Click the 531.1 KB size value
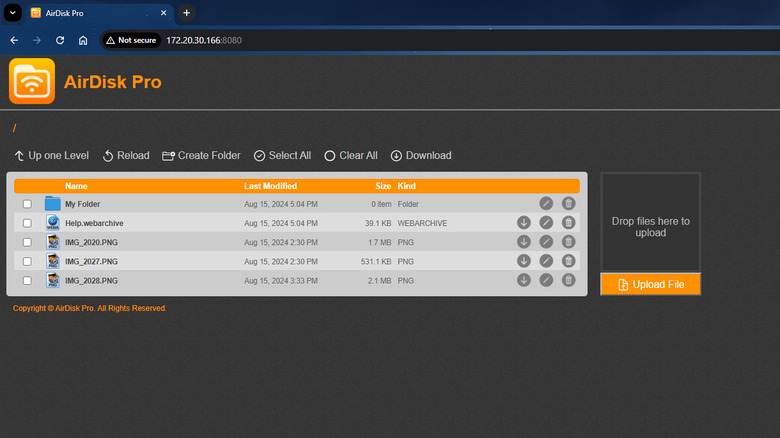 tap(376, 261)
